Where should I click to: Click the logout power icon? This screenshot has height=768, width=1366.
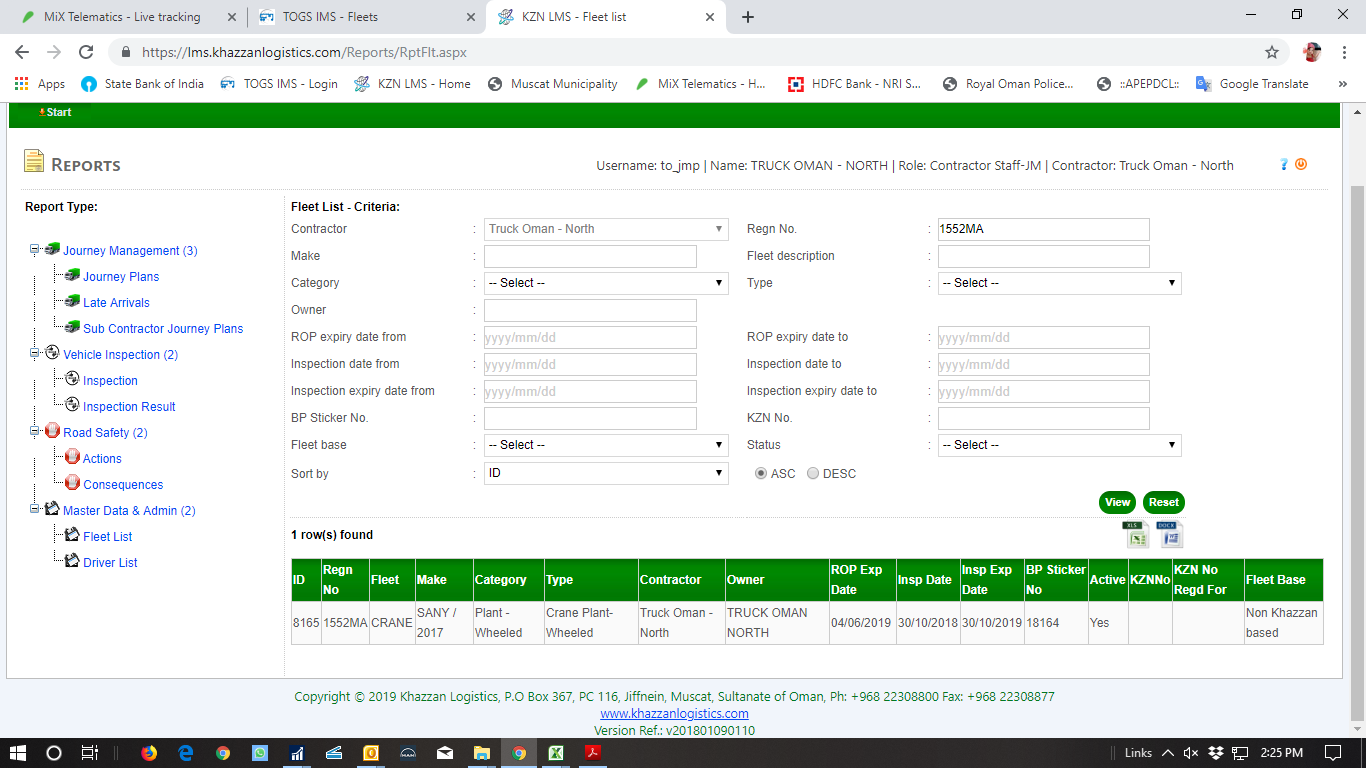tap(1301, 164)
